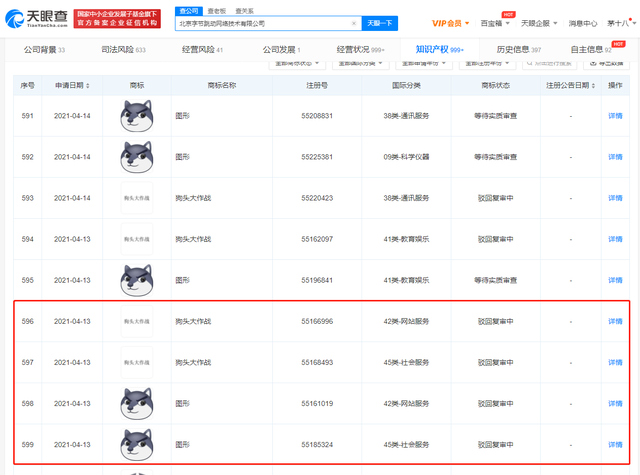
Task: Click the Tianyancha logo icon
Action: point(15,18)
